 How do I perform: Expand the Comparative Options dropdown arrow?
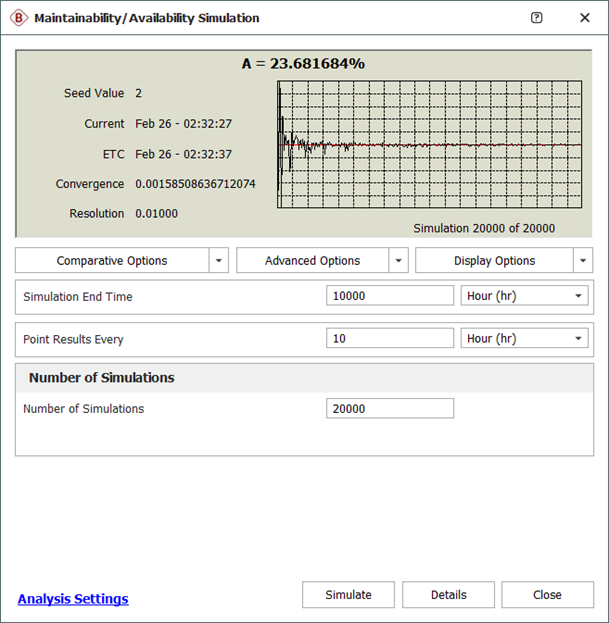(219, 261)
